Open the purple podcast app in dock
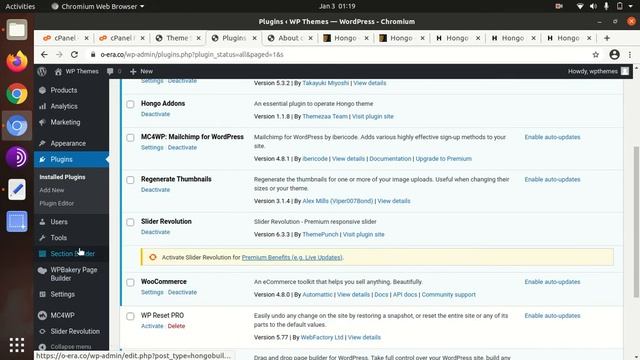This screenshot has height=360, width=640. click(x=17, y=158)
